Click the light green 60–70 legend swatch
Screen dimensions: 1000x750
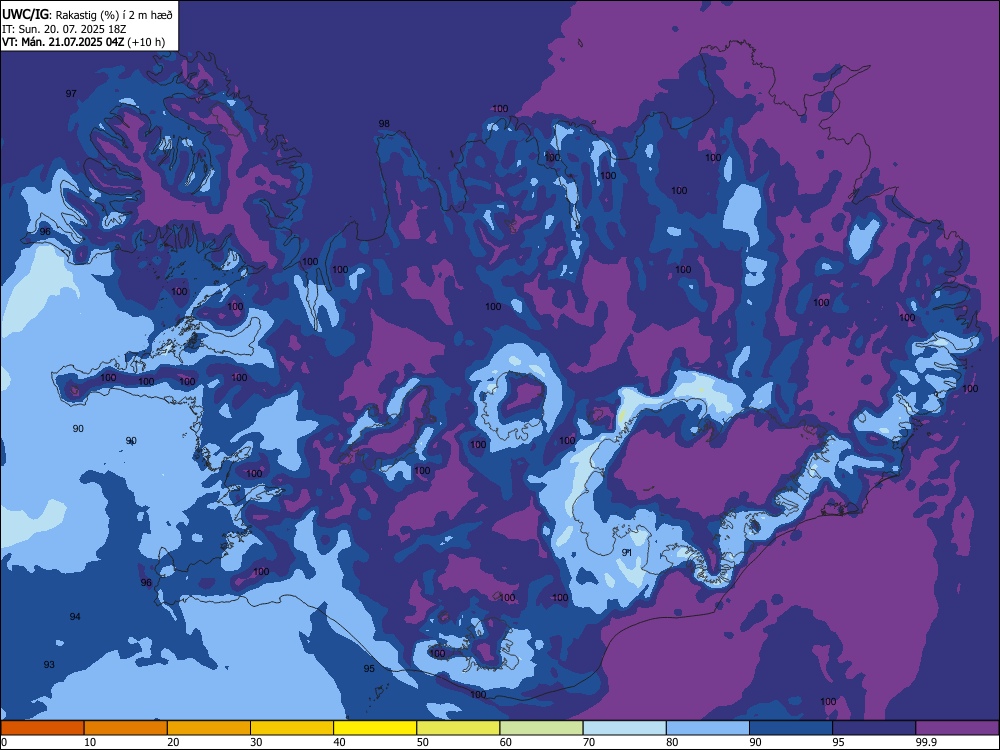[x=541, y=728]
